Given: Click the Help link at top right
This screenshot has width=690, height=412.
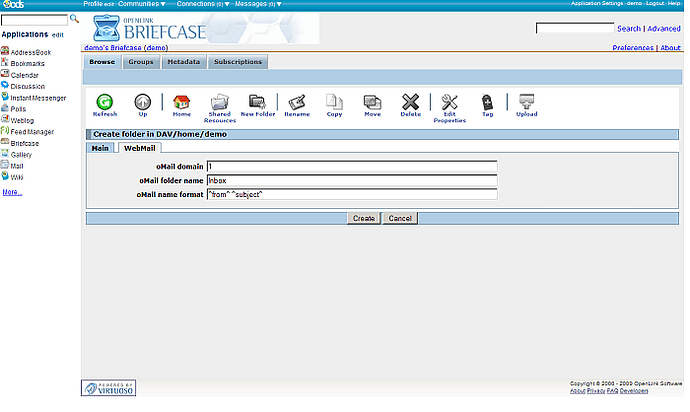Looking at the screenshot, I should pos(674,3).
